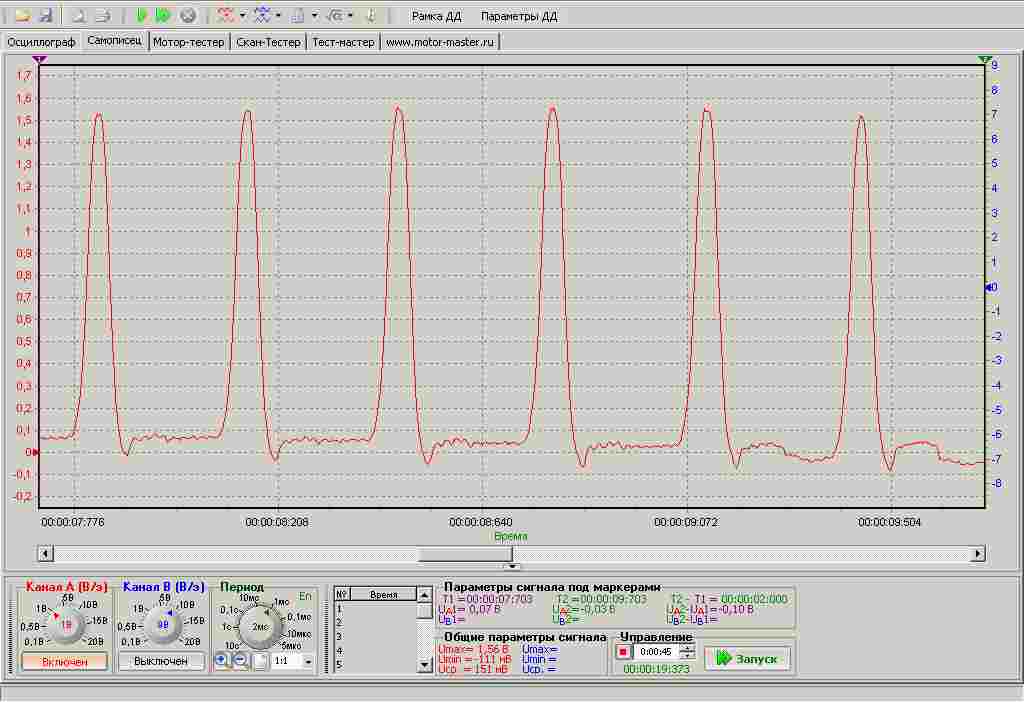1024x702 pixels.
Task: Click the grey stop circle toolbar icon
Action: click(x=188, y=16)
